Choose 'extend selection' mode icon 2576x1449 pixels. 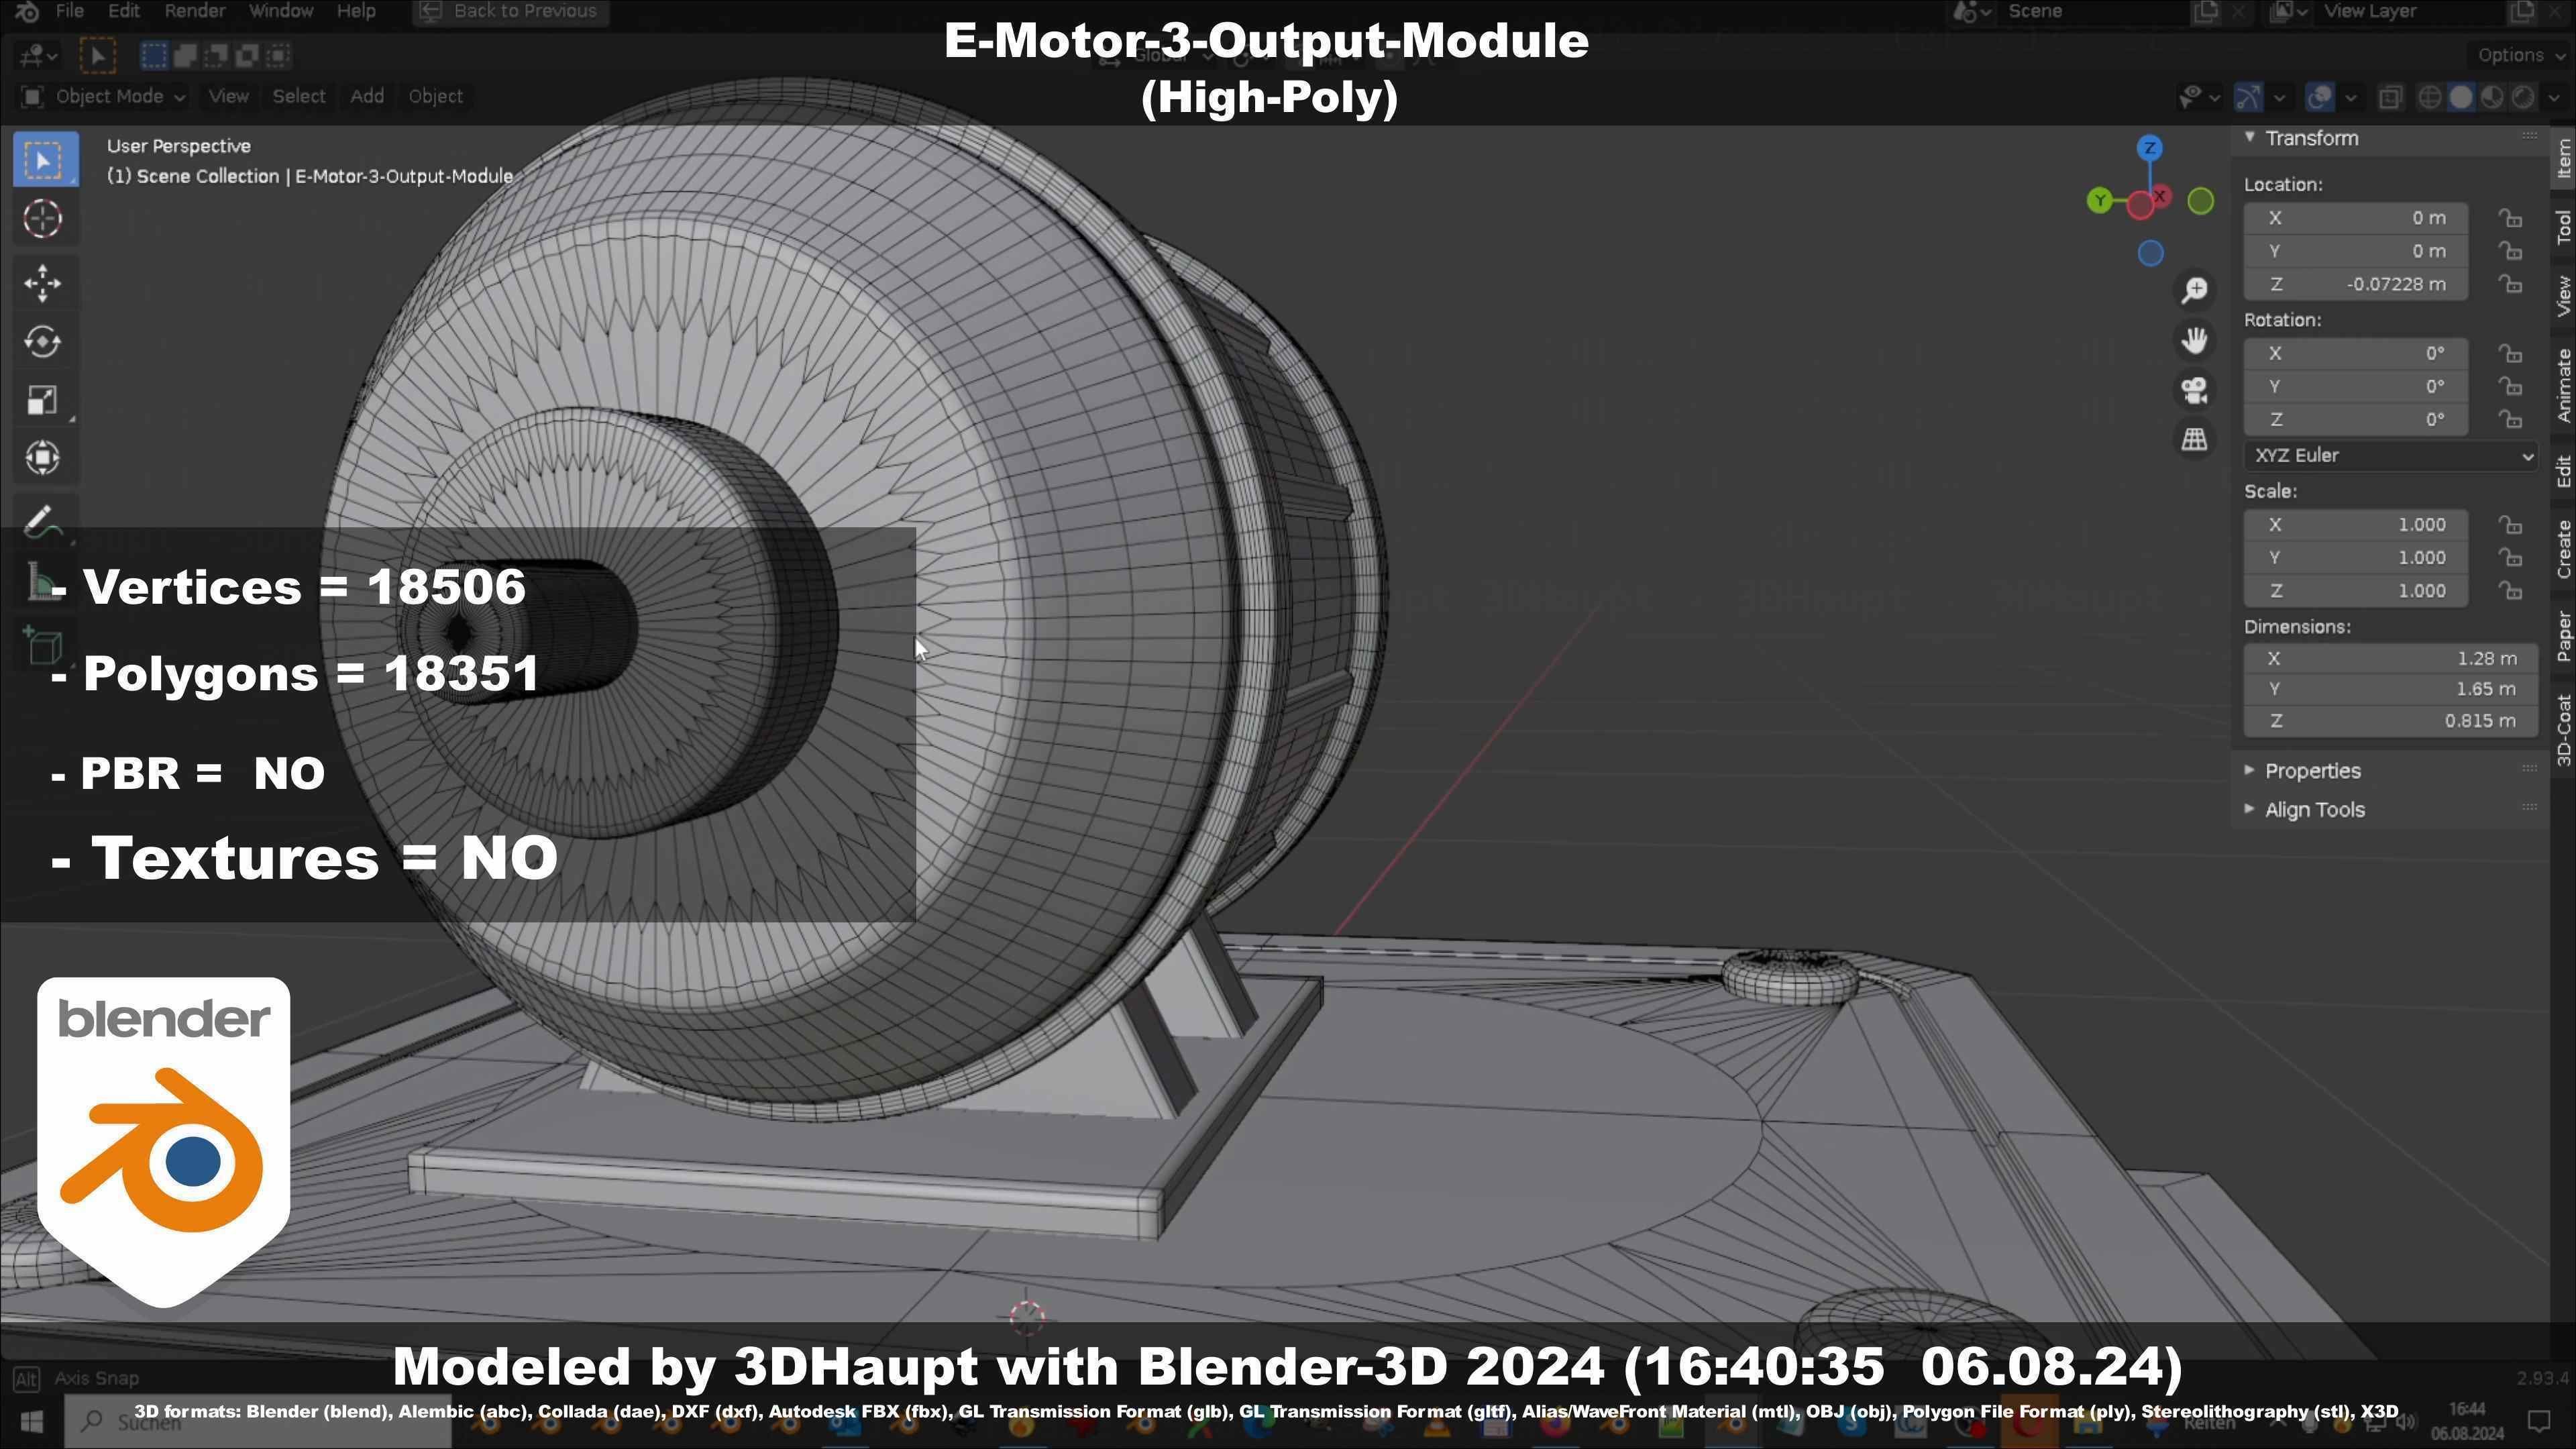tap(185, 55)
